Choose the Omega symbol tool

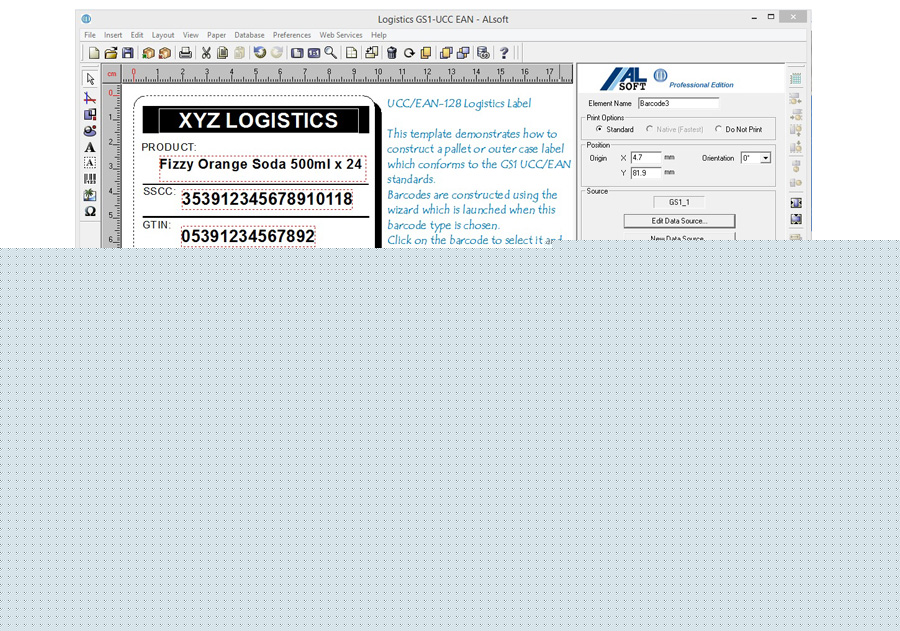(x=90, y=212)
